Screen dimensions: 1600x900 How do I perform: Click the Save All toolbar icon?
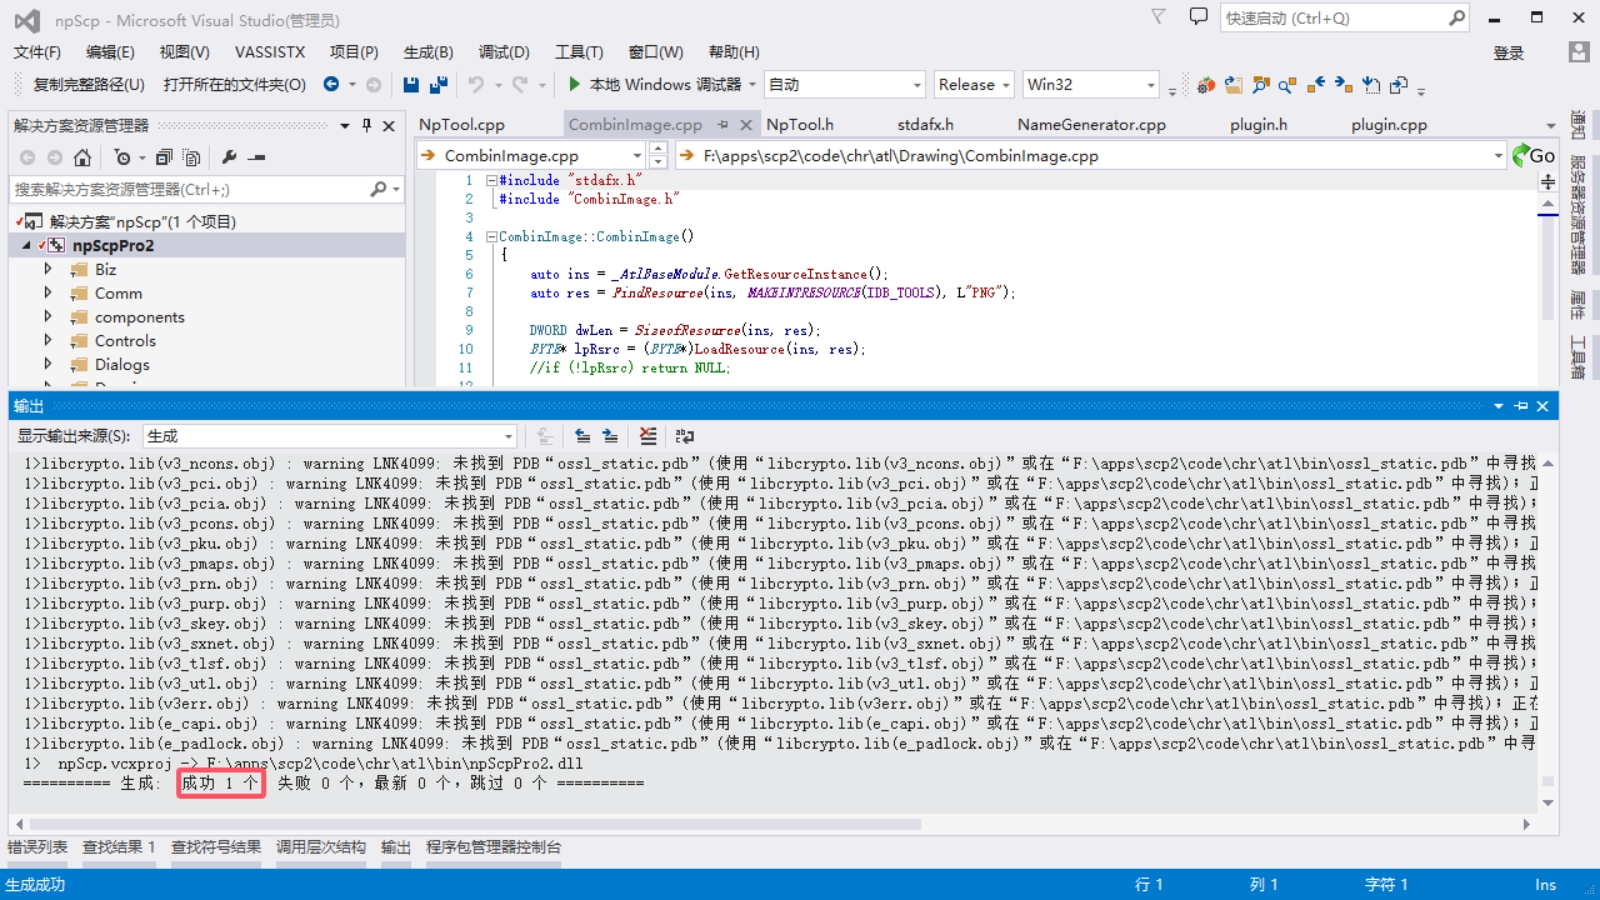tap(438, 85)
